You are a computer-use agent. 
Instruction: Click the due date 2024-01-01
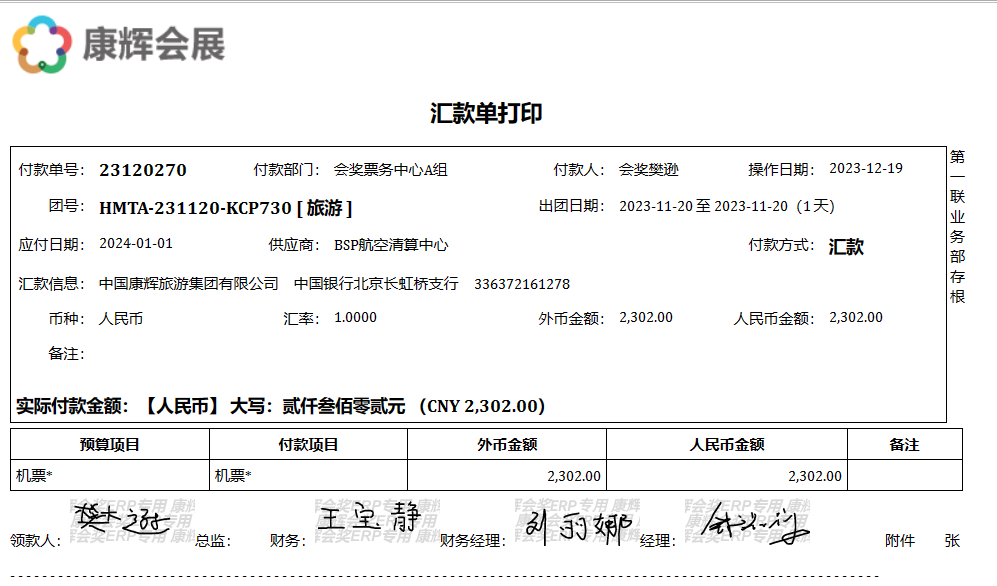click(x=136, y=244)
